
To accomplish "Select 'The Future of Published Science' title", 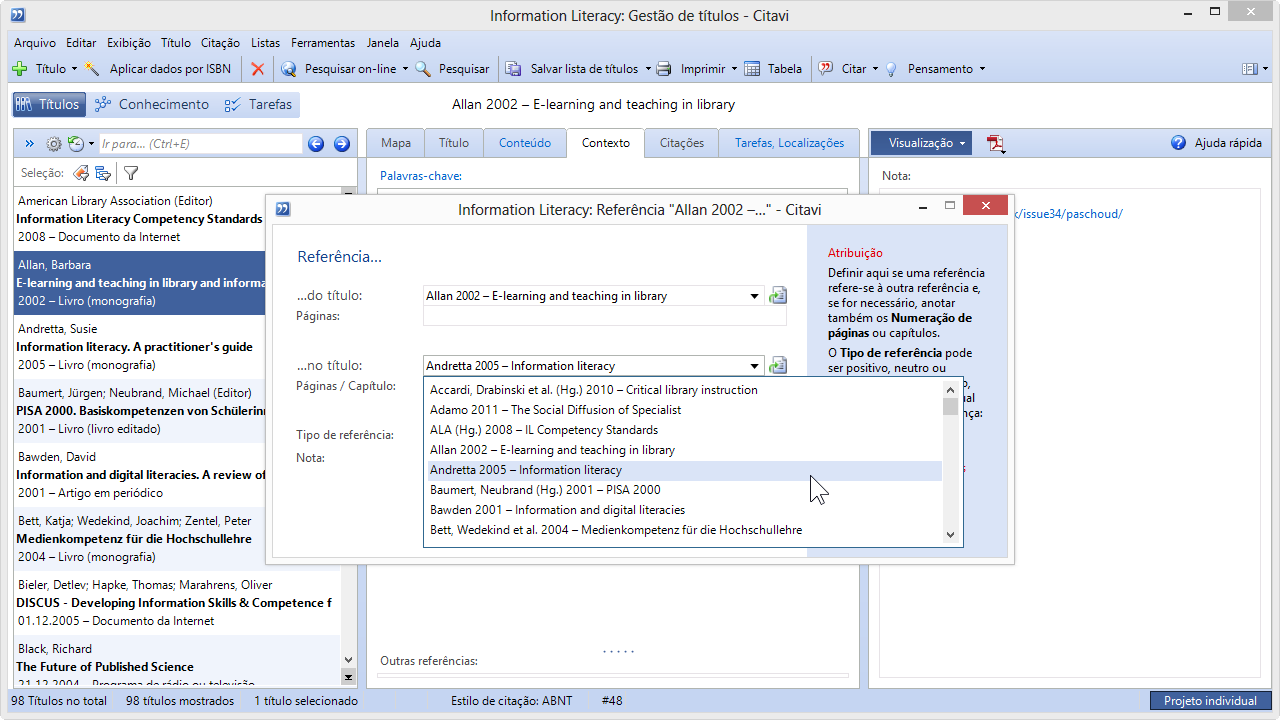I will click(177, 660).
